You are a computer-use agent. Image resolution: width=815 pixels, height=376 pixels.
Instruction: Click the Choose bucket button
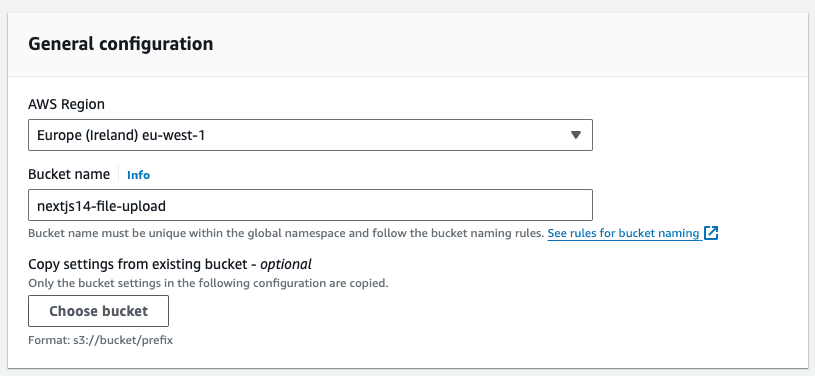(x=98, y=311)
